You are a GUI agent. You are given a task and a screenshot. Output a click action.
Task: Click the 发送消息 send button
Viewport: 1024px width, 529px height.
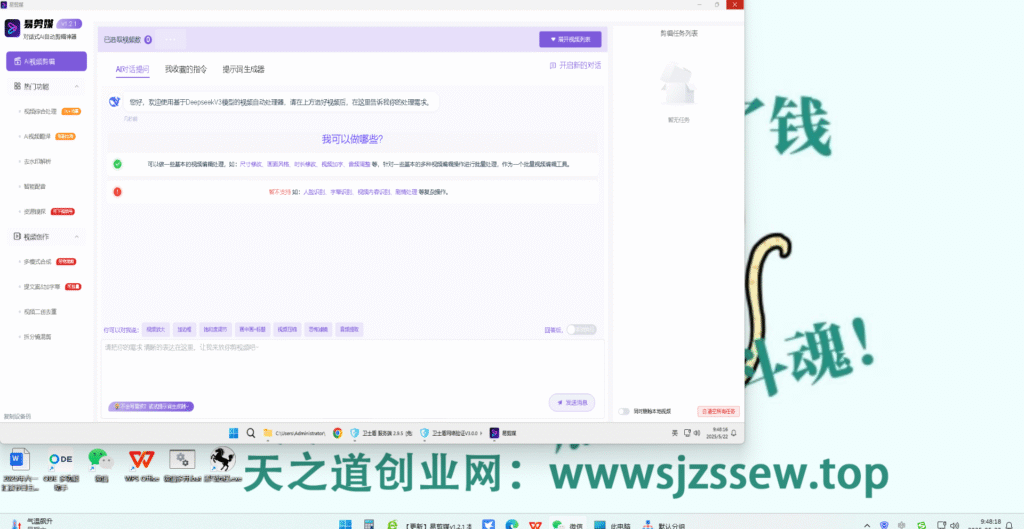572,402
